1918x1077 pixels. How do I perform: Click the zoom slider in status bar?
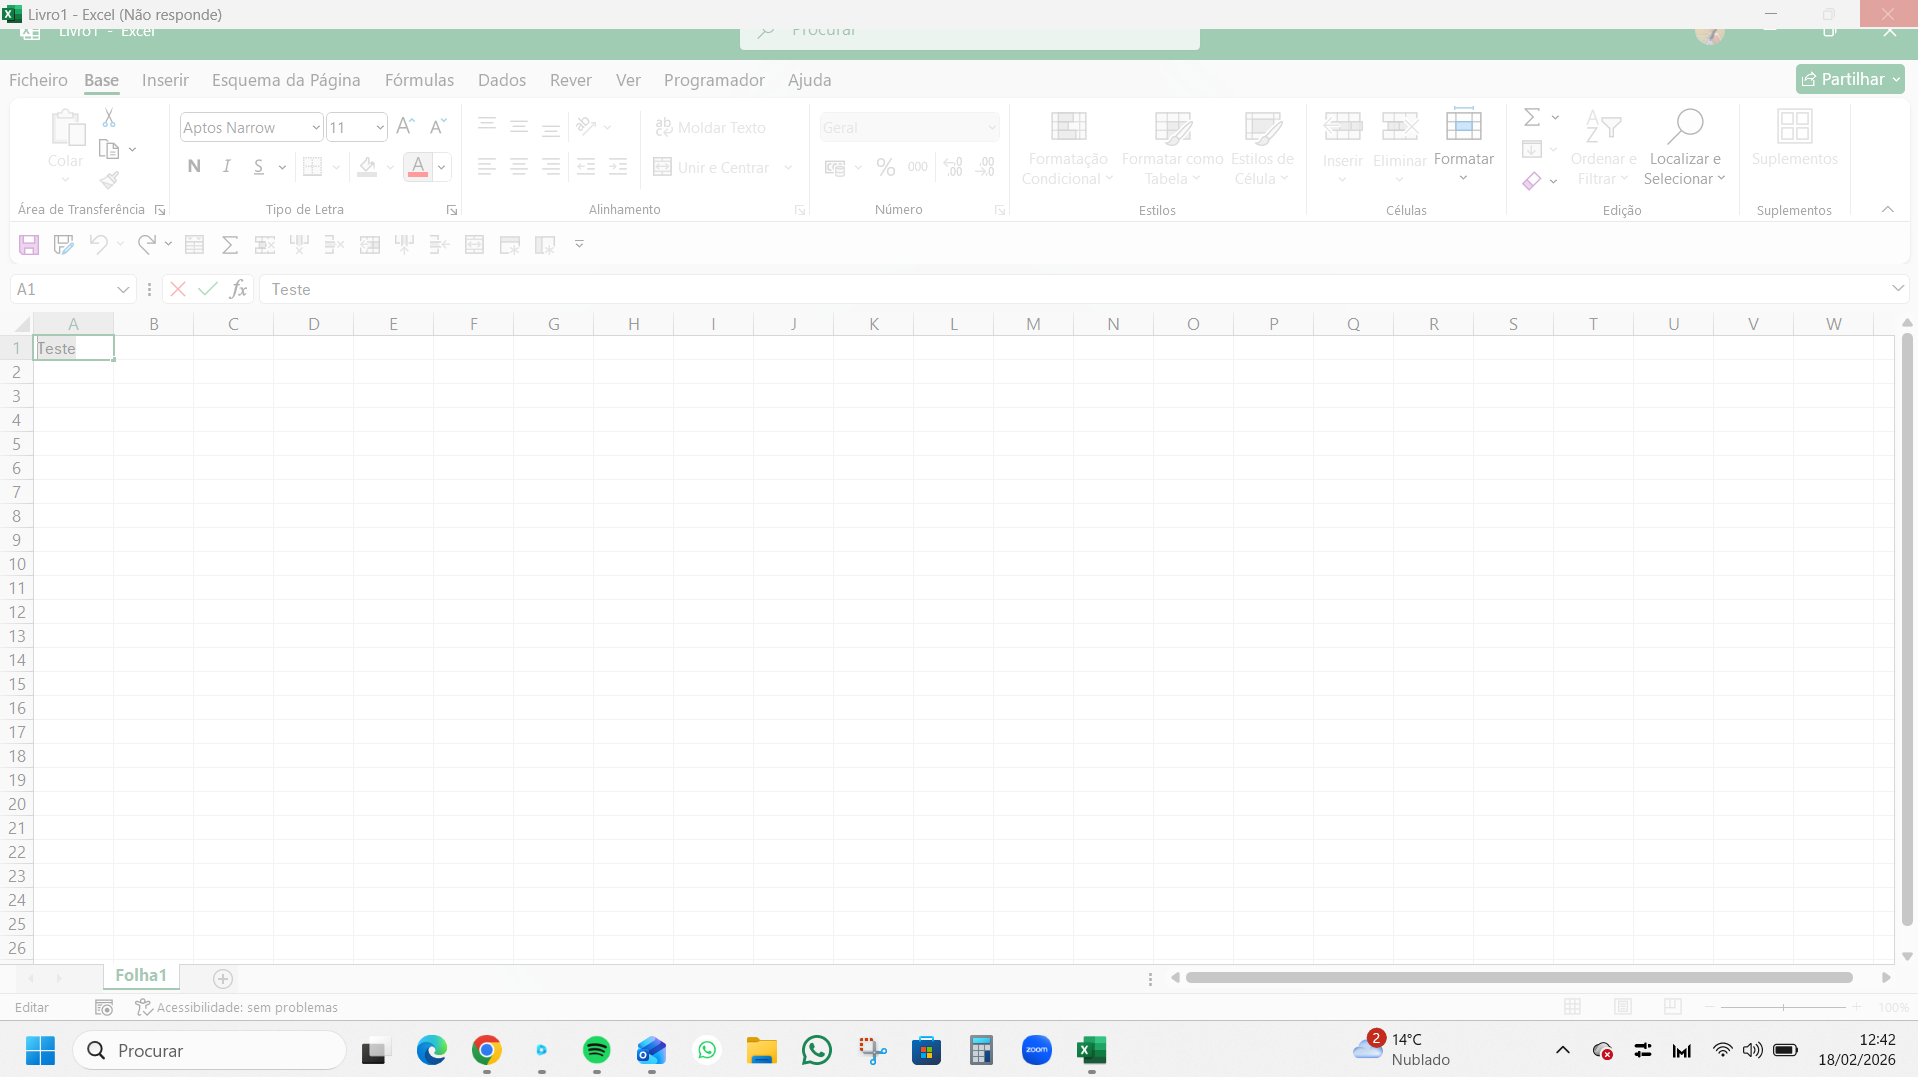1783,1007
